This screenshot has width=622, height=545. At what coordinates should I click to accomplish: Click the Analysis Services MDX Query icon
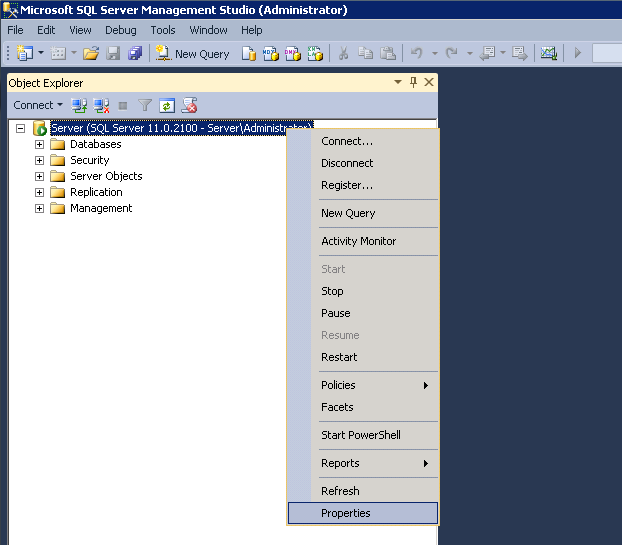(271, 54)
